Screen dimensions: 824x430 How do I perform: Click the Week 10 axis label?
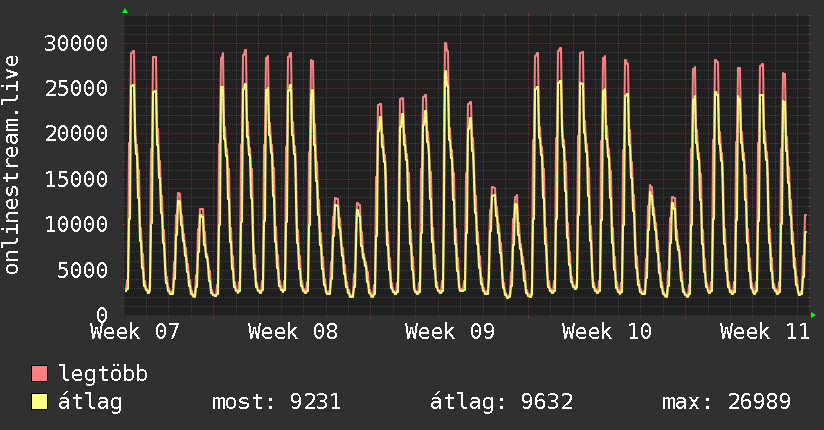[607, 332]
